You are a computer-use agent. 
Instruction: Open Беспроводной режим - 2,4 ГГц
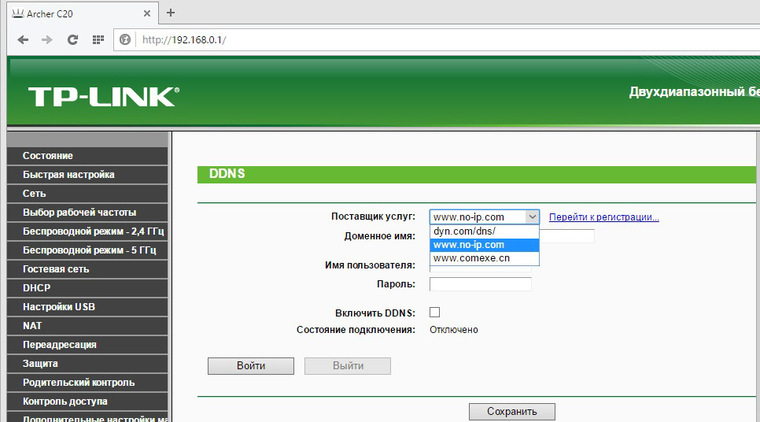pos(88,231)
